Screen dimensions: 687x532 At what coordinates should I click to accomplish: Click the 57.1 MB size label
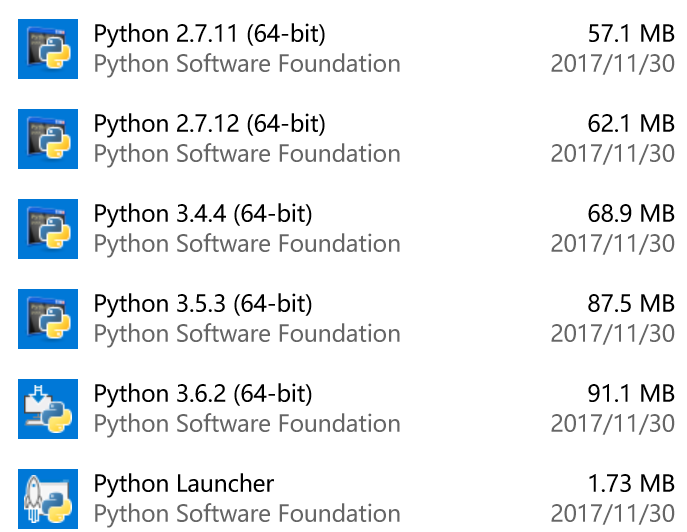(x=631, y=34)
